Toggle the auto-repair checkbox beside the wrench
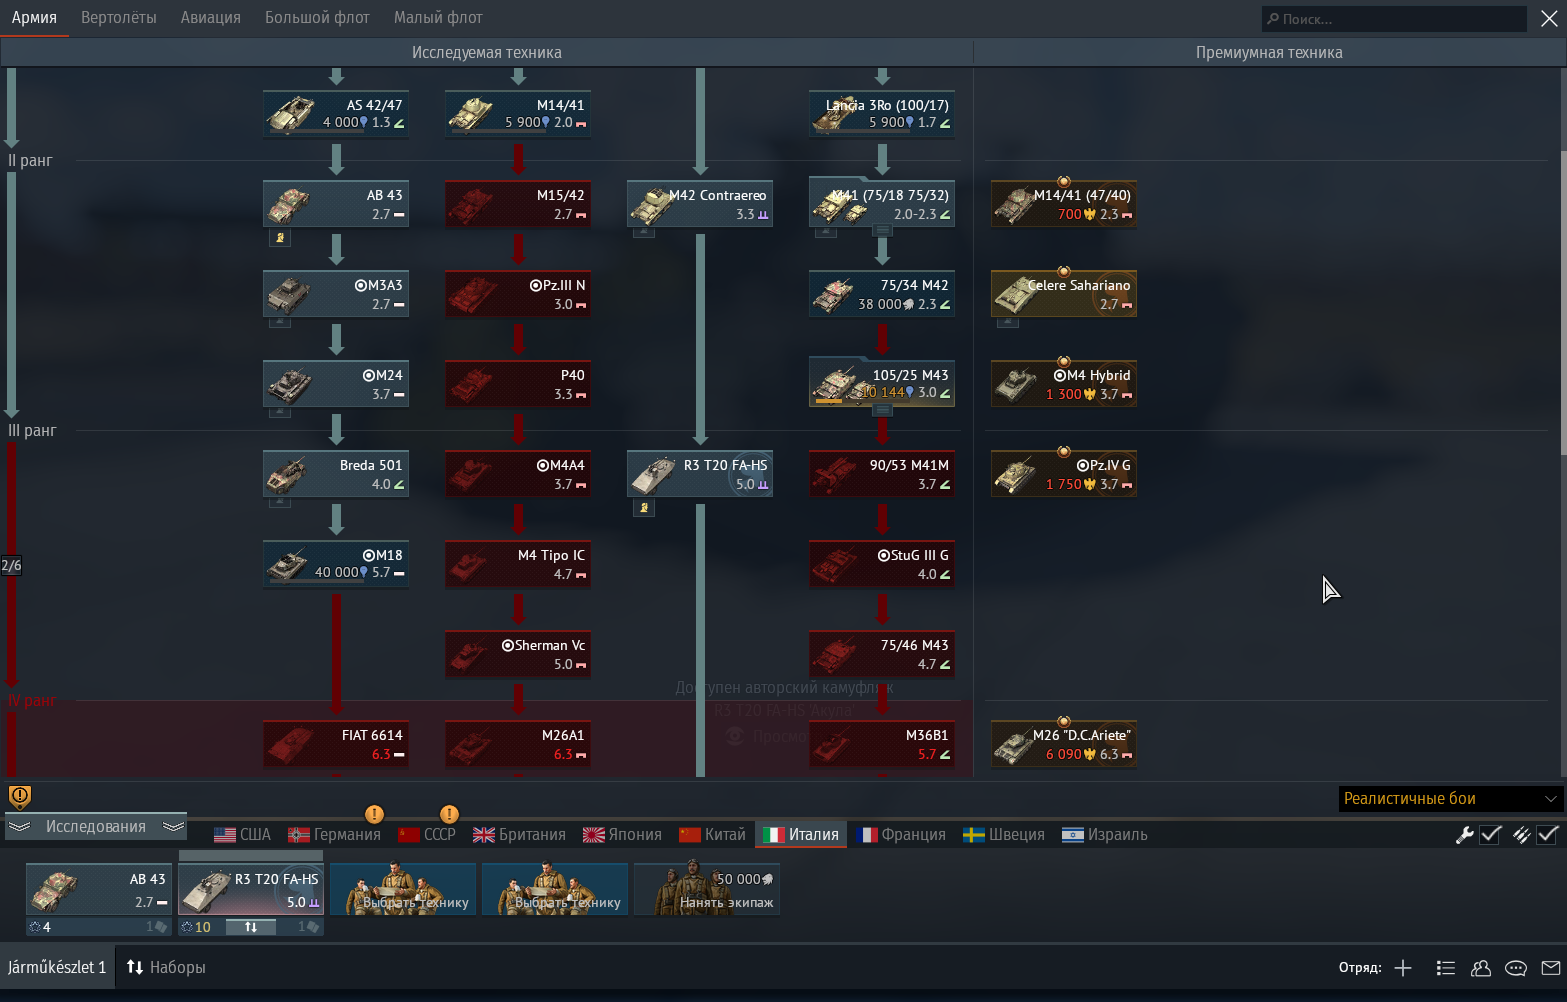This screenshot has height=1002, width=1567. click(x=1490, y=835)
